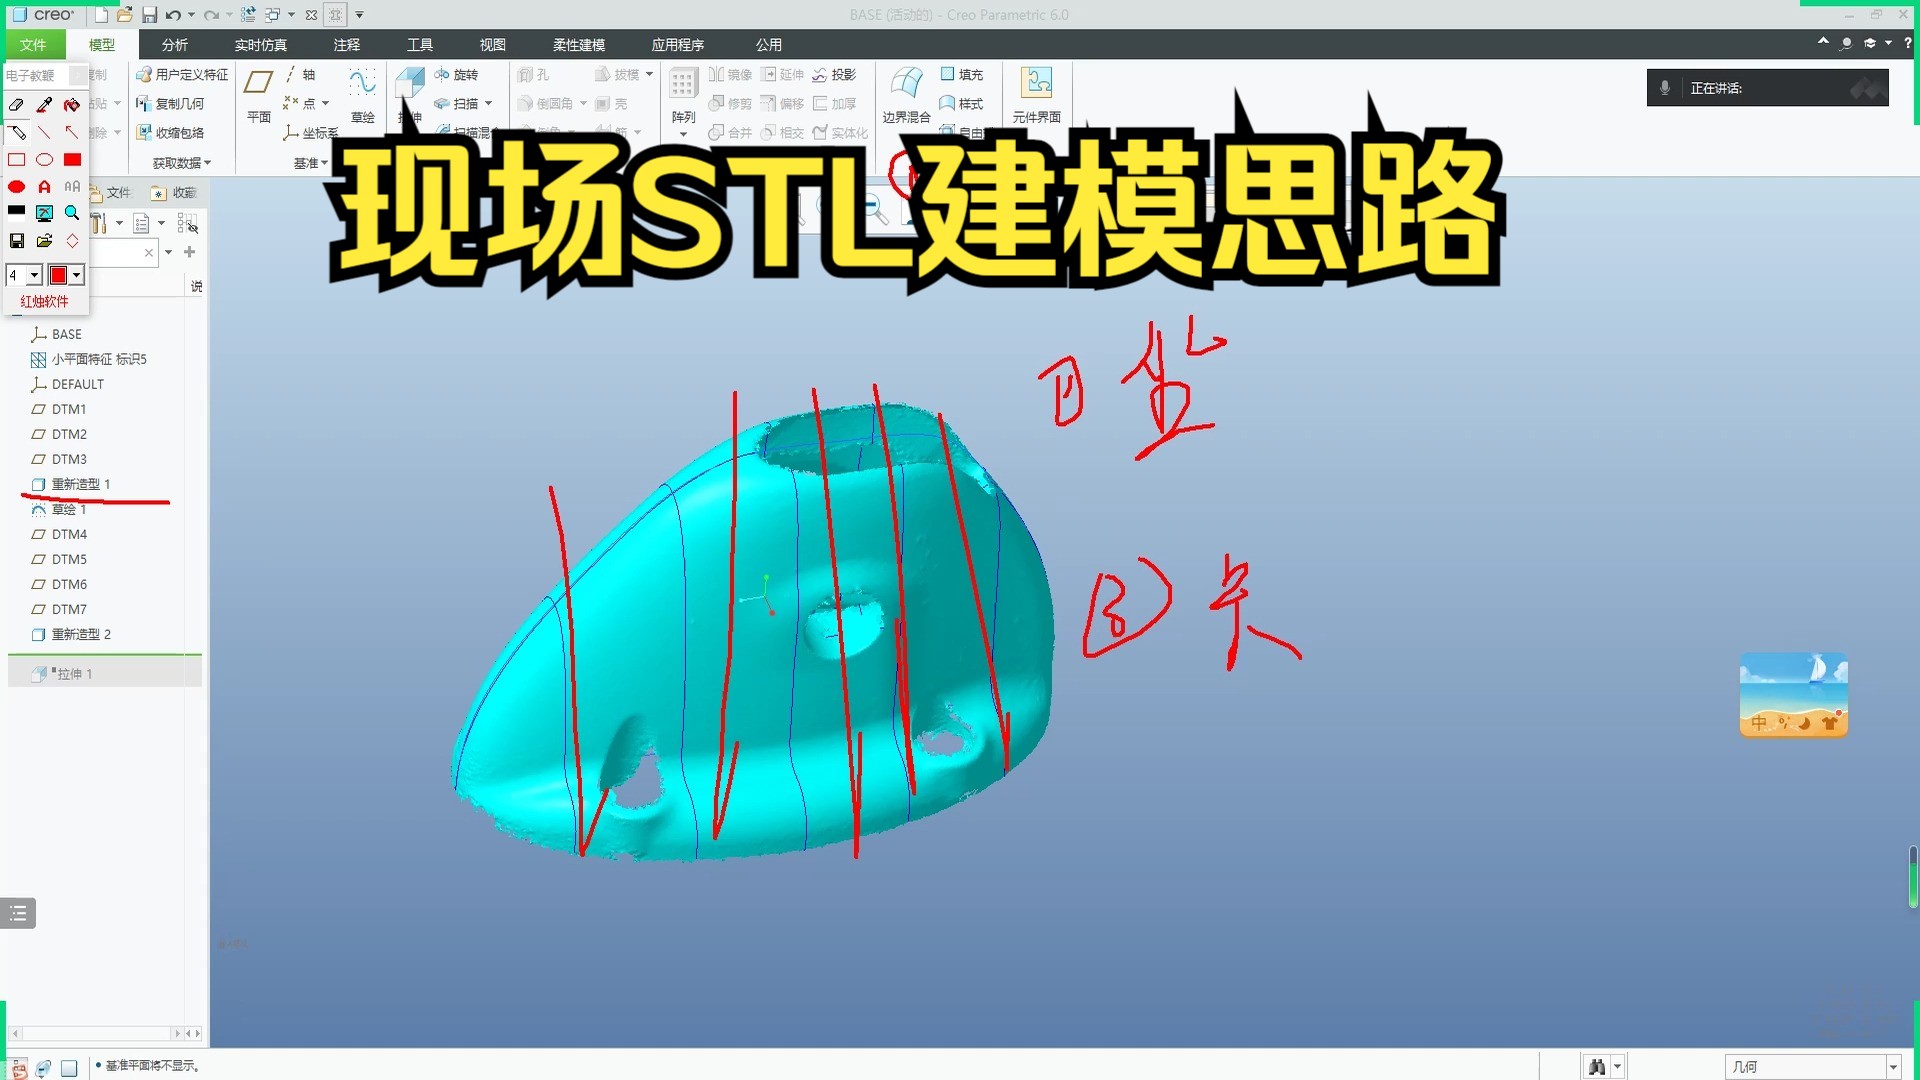Open the 扫描 (Sweep) dropdown arrow

(489, 103)
